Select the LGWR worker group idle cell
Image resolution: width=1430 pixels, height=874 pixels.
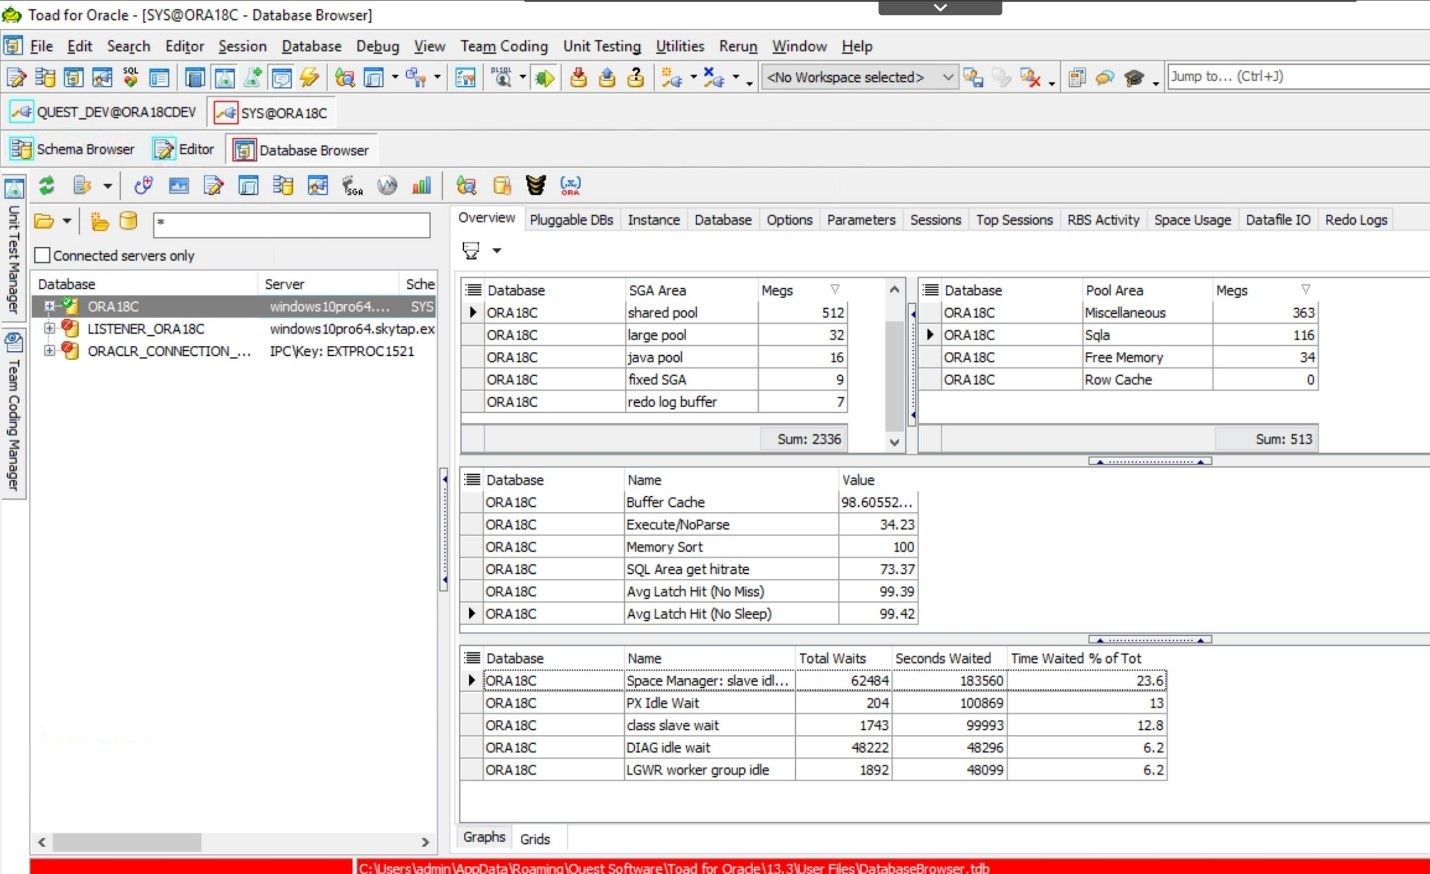[710, 770]
